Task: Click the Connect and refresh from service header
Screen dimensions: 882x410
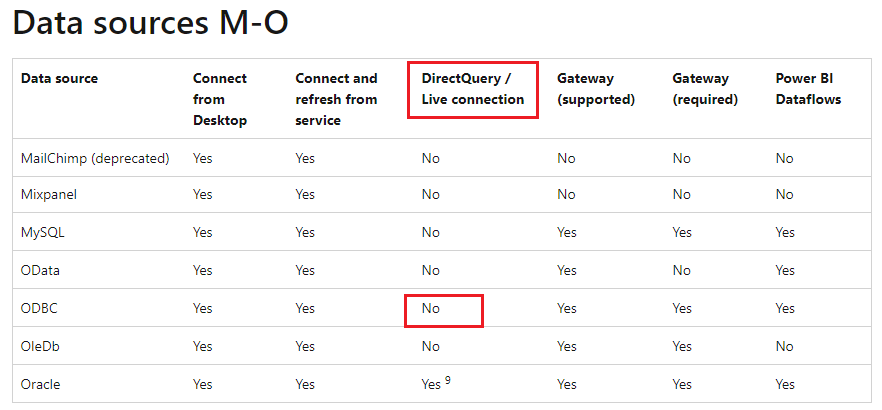Action: pos(336,100)
